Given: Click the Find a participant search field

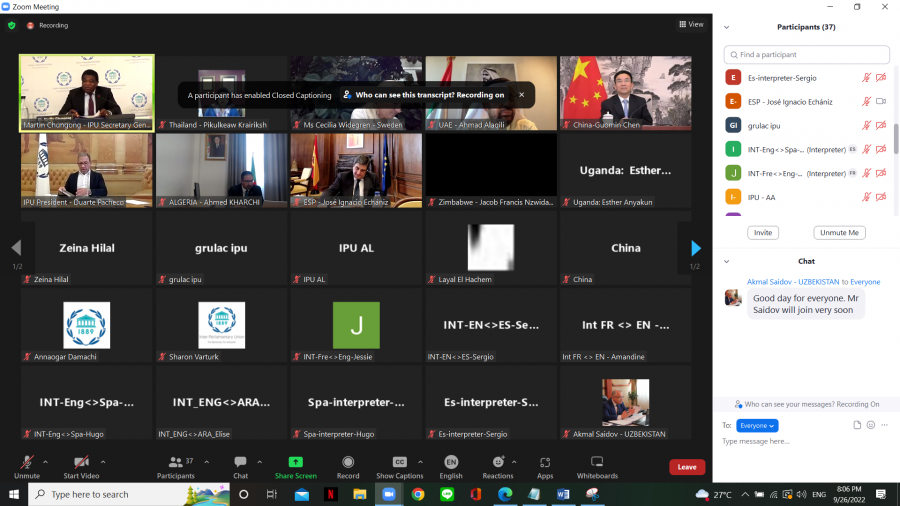Looking at the screenshot, I should point(807,54).
